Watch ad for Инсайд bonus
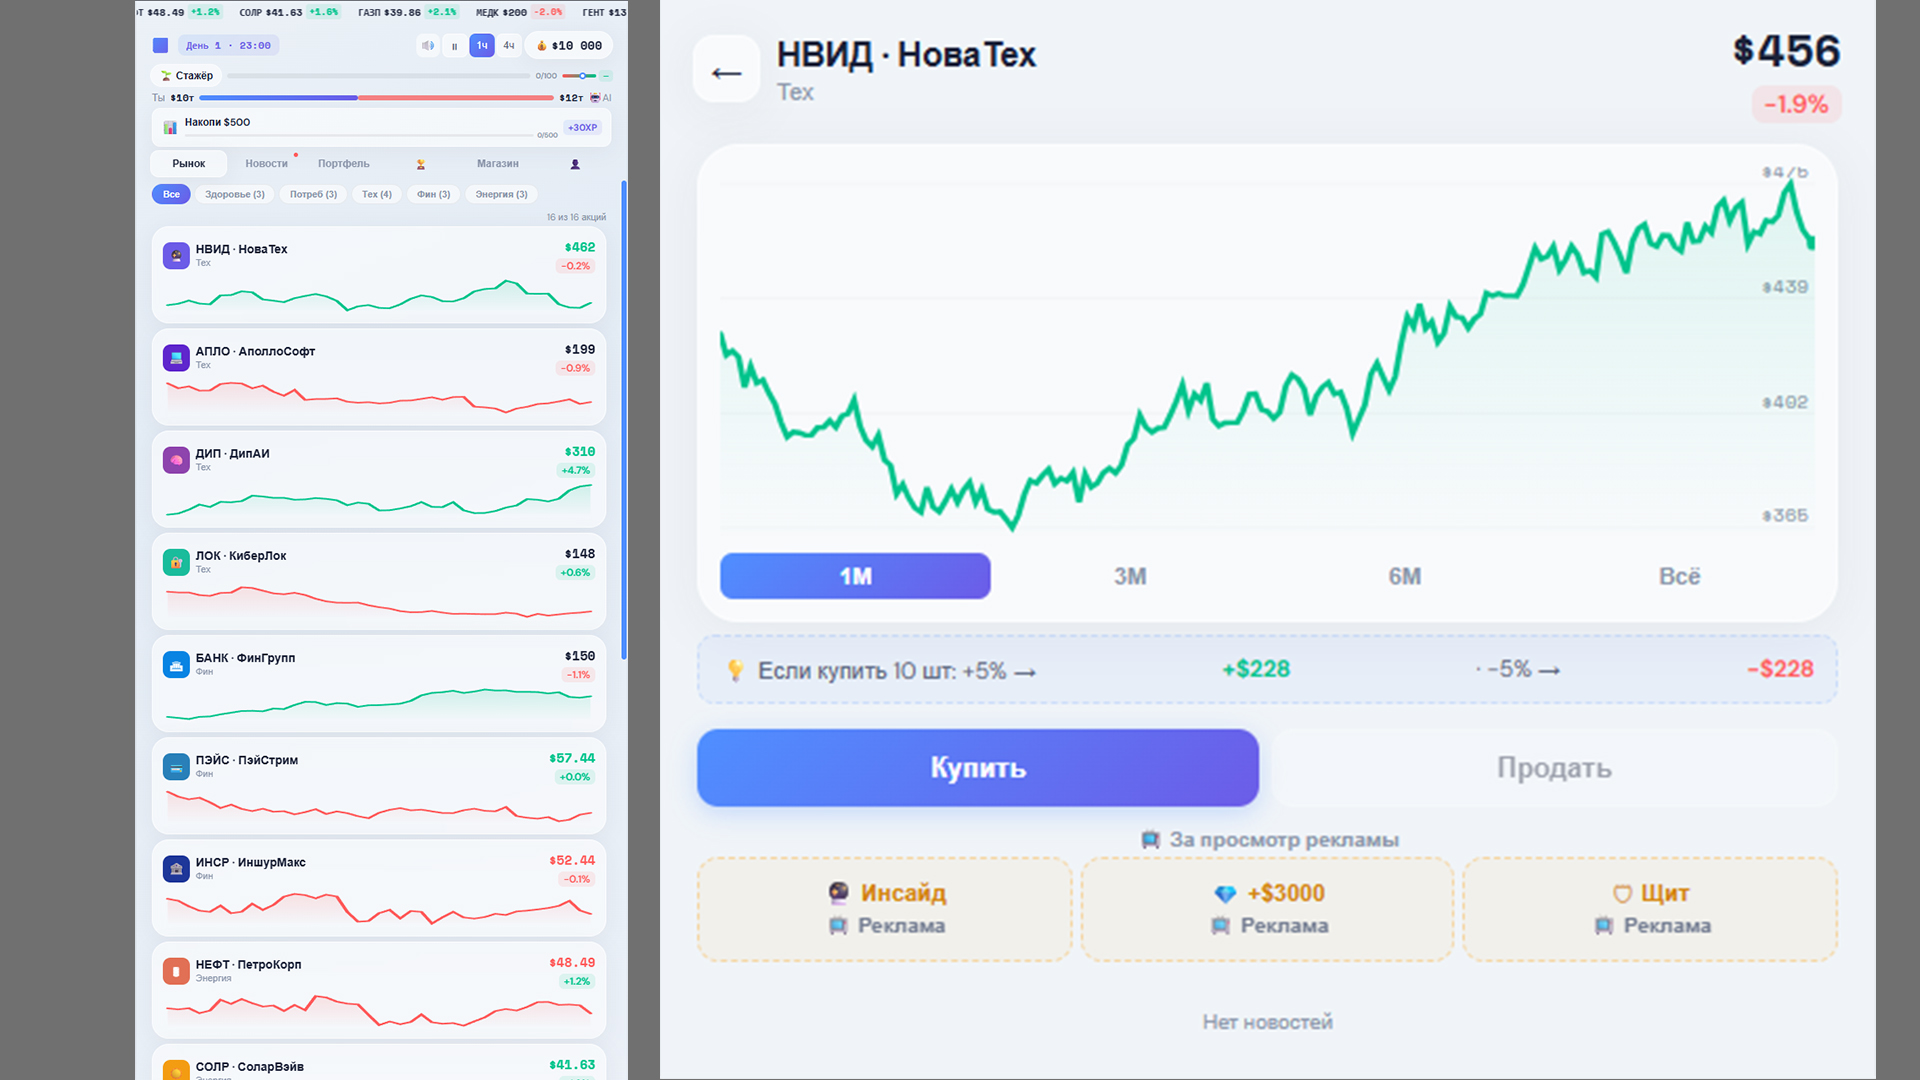Viewport: 1920px width, 1080px height. [x=885, y=909]
